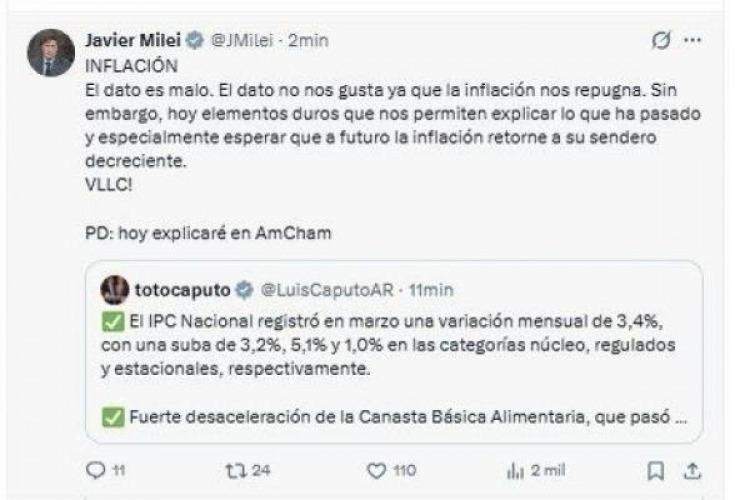The height and width of the screenshot is (500, 750).
Task: Click the verified badge next to totocaputo
Action: pos(243,290)
